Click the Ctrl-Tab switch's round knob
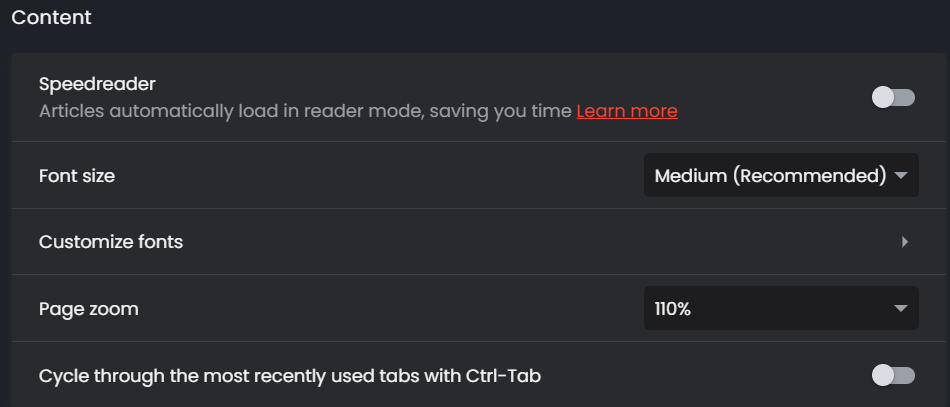 click(x=883, y=375)
